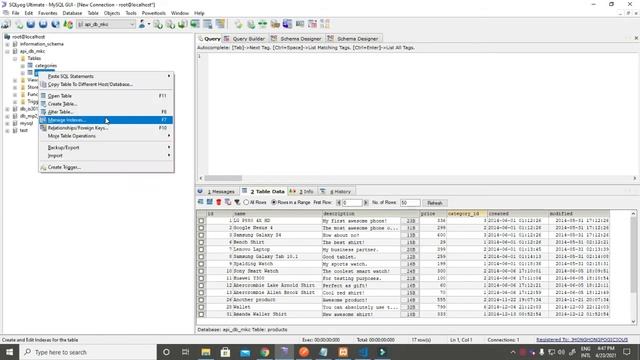Click the First Row input field
The image size is (640, 360).
pos(352,202)
